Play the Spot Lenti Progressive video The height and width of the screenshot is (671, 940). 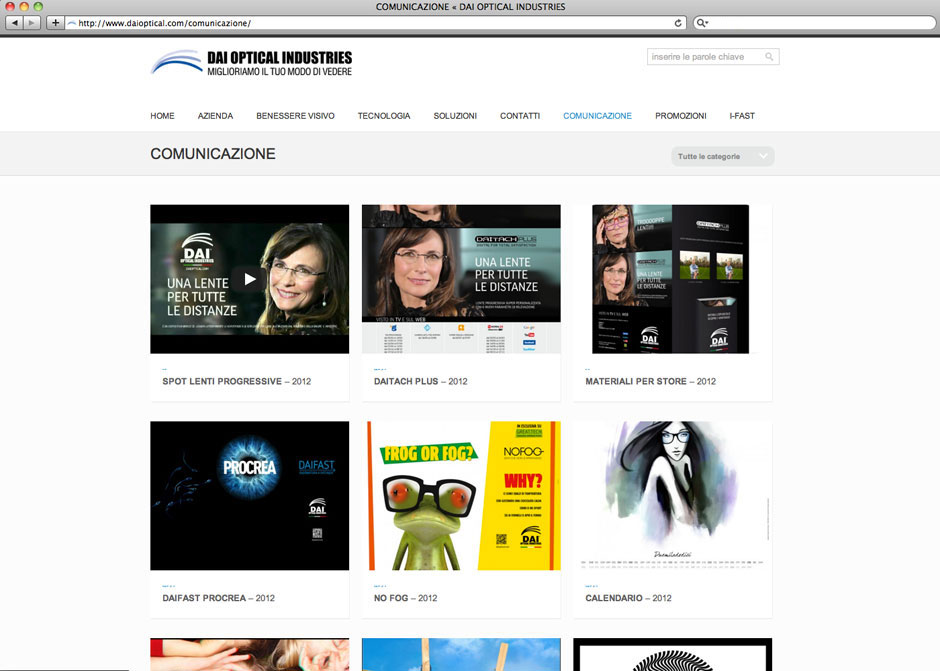point(250,279)
